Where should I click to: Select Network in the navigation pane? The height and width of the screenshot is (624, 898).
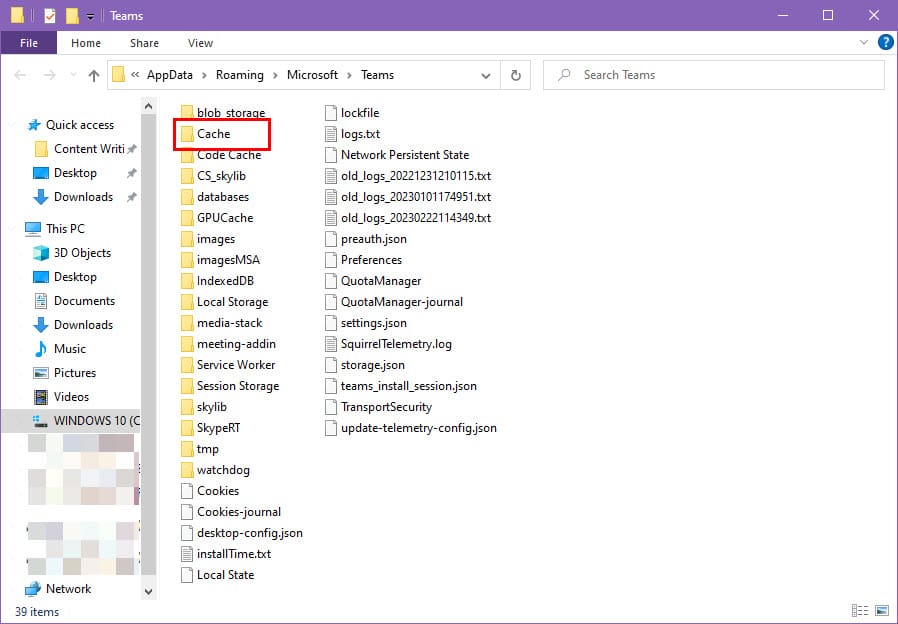68,589
